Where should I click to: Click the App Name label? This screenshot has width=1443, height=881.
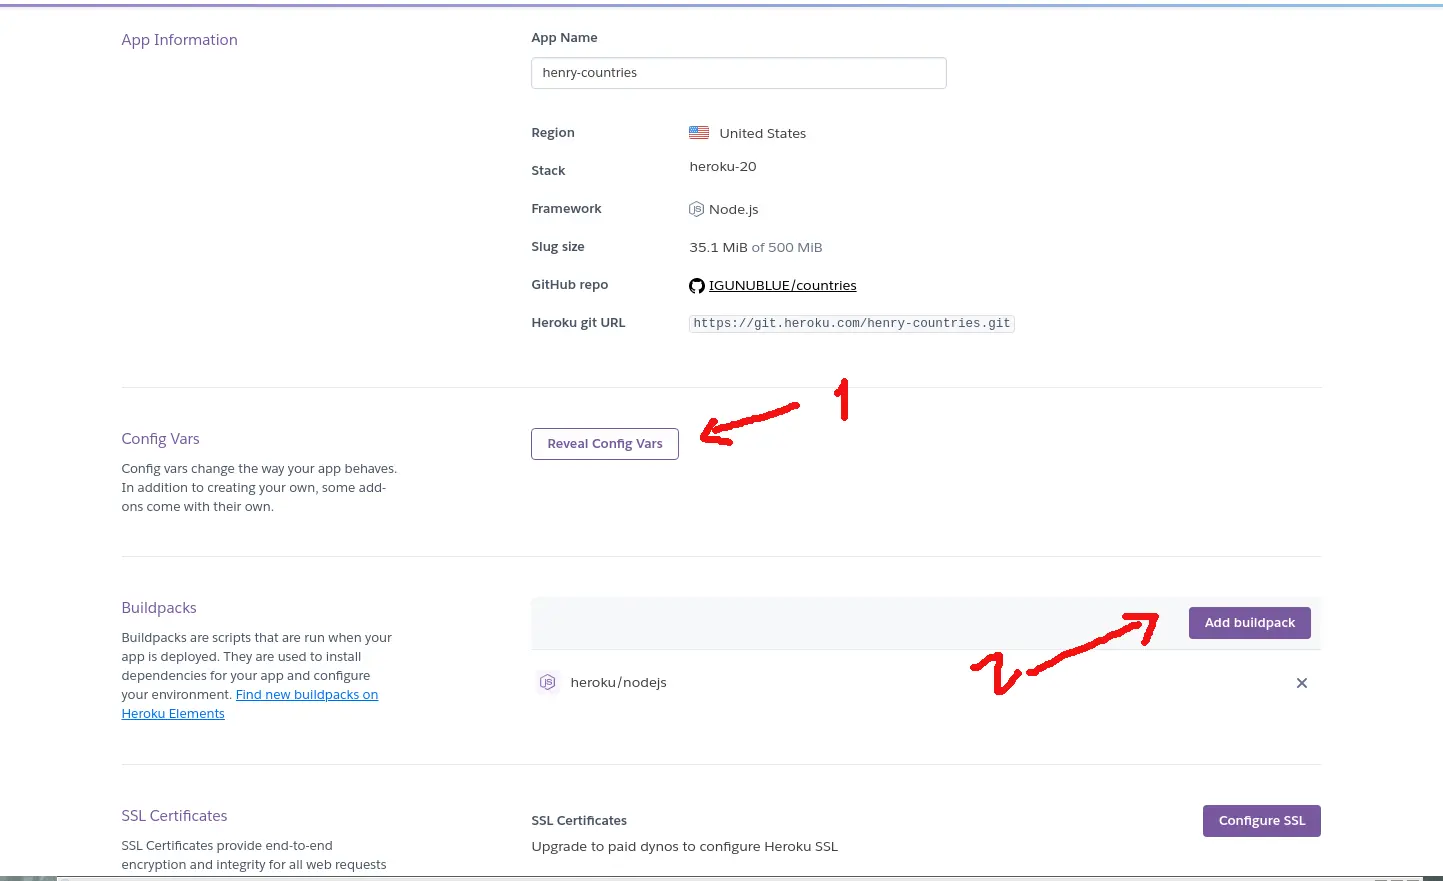(564, 38)
